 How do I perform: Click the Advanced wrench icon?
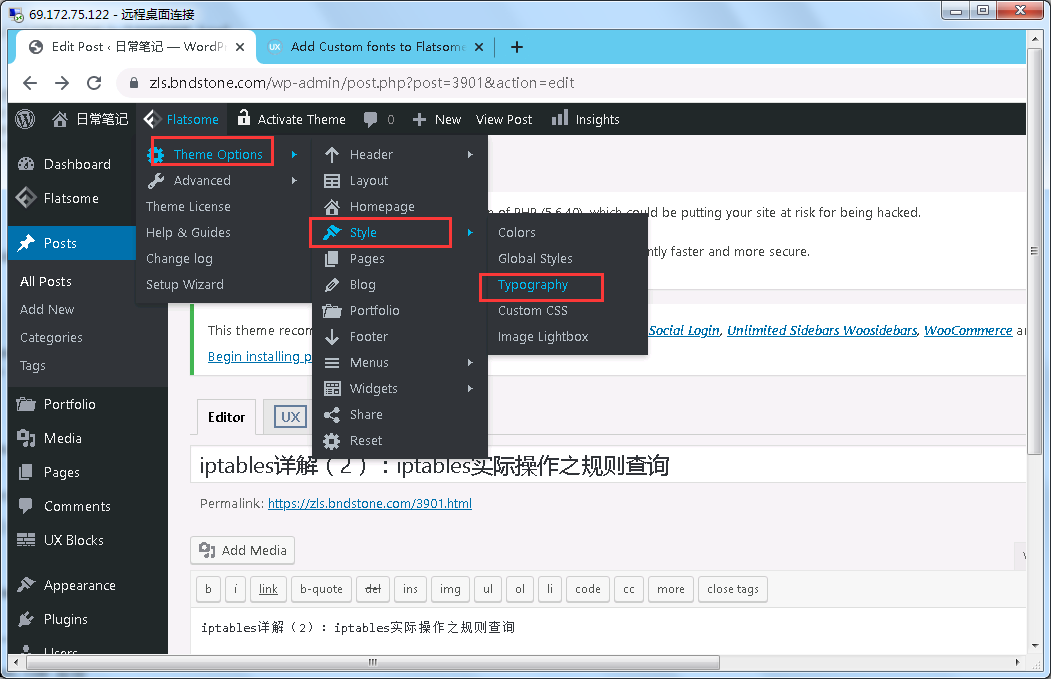tap(156, 181)
